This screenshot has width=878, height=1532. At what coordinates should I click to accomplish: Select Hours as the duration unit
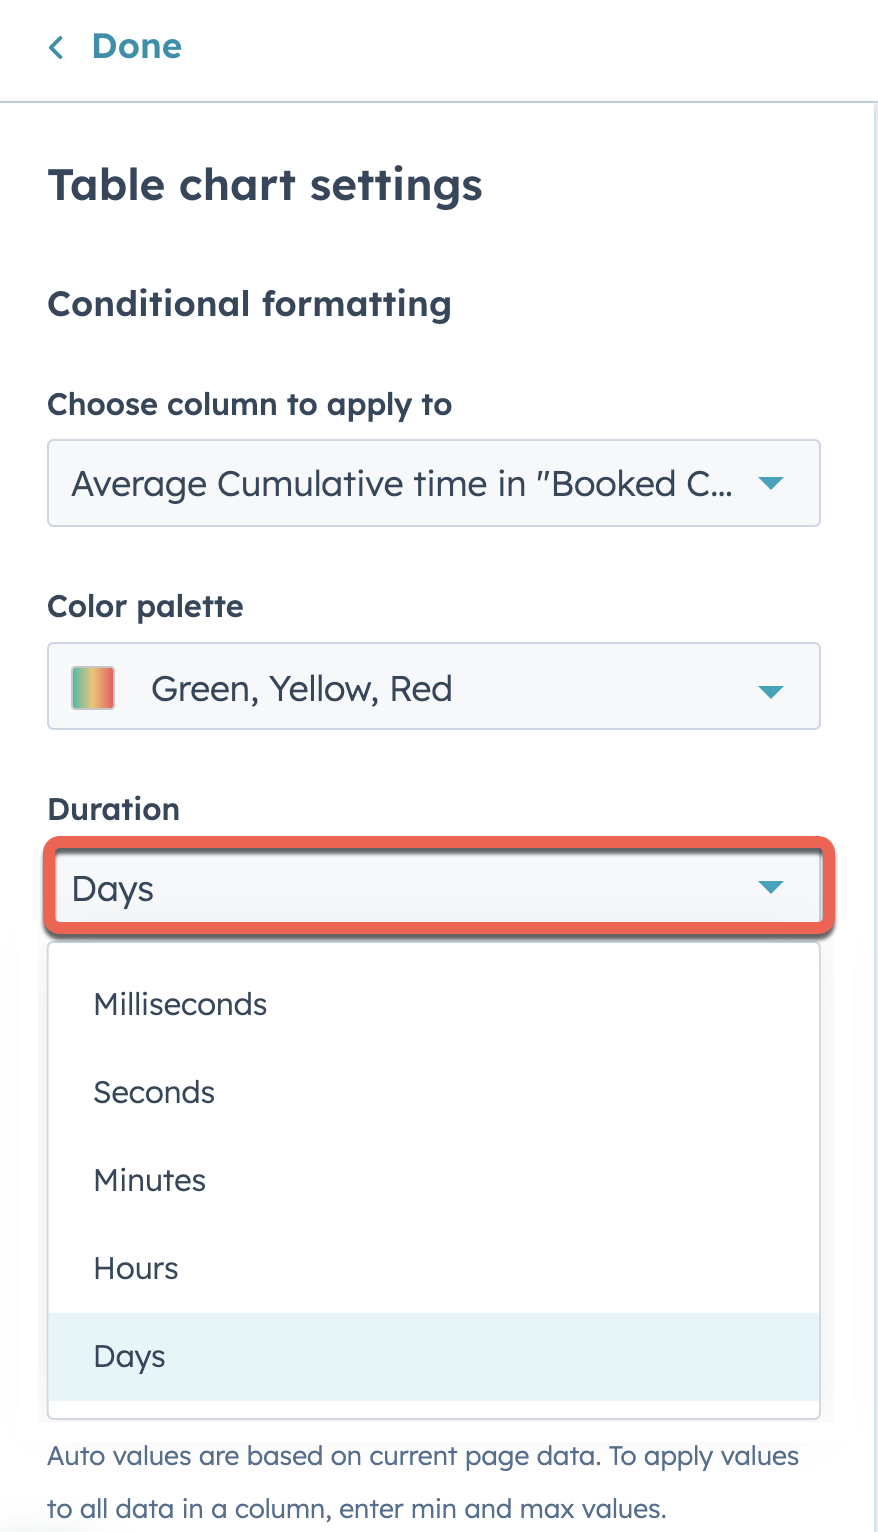click(136, 1268)
